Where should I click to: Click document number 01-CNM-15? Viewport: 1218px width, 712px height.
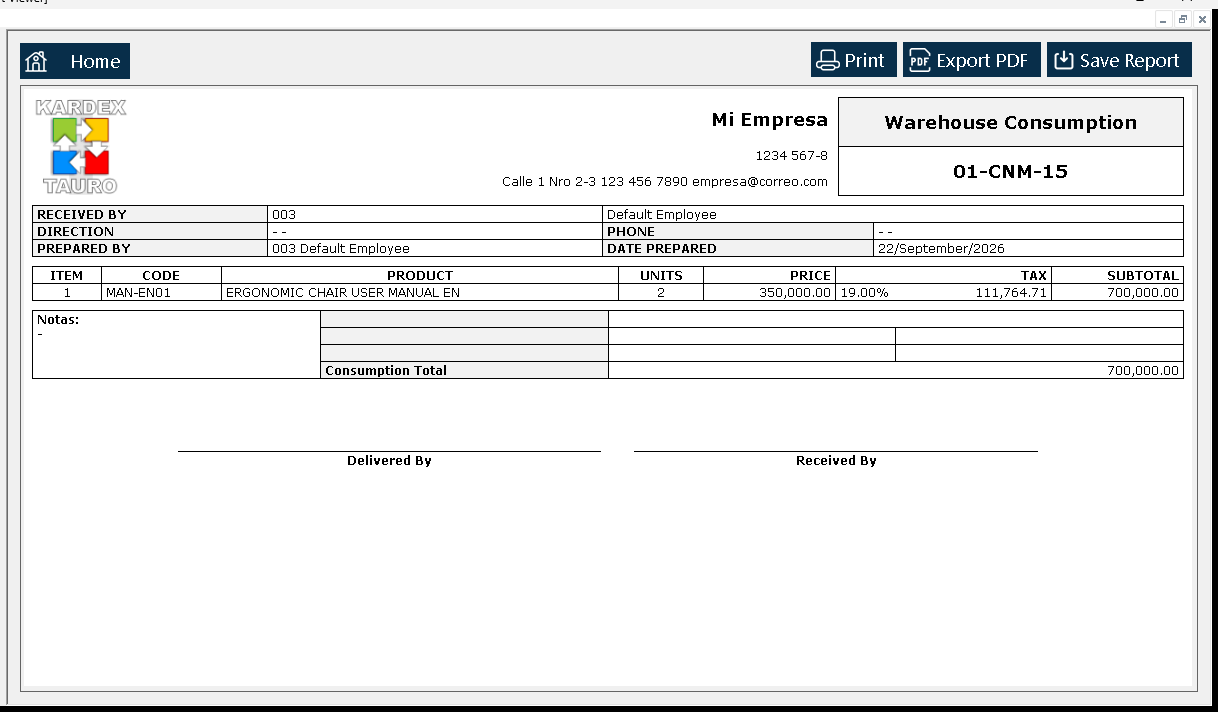[x=1010, y=171]
